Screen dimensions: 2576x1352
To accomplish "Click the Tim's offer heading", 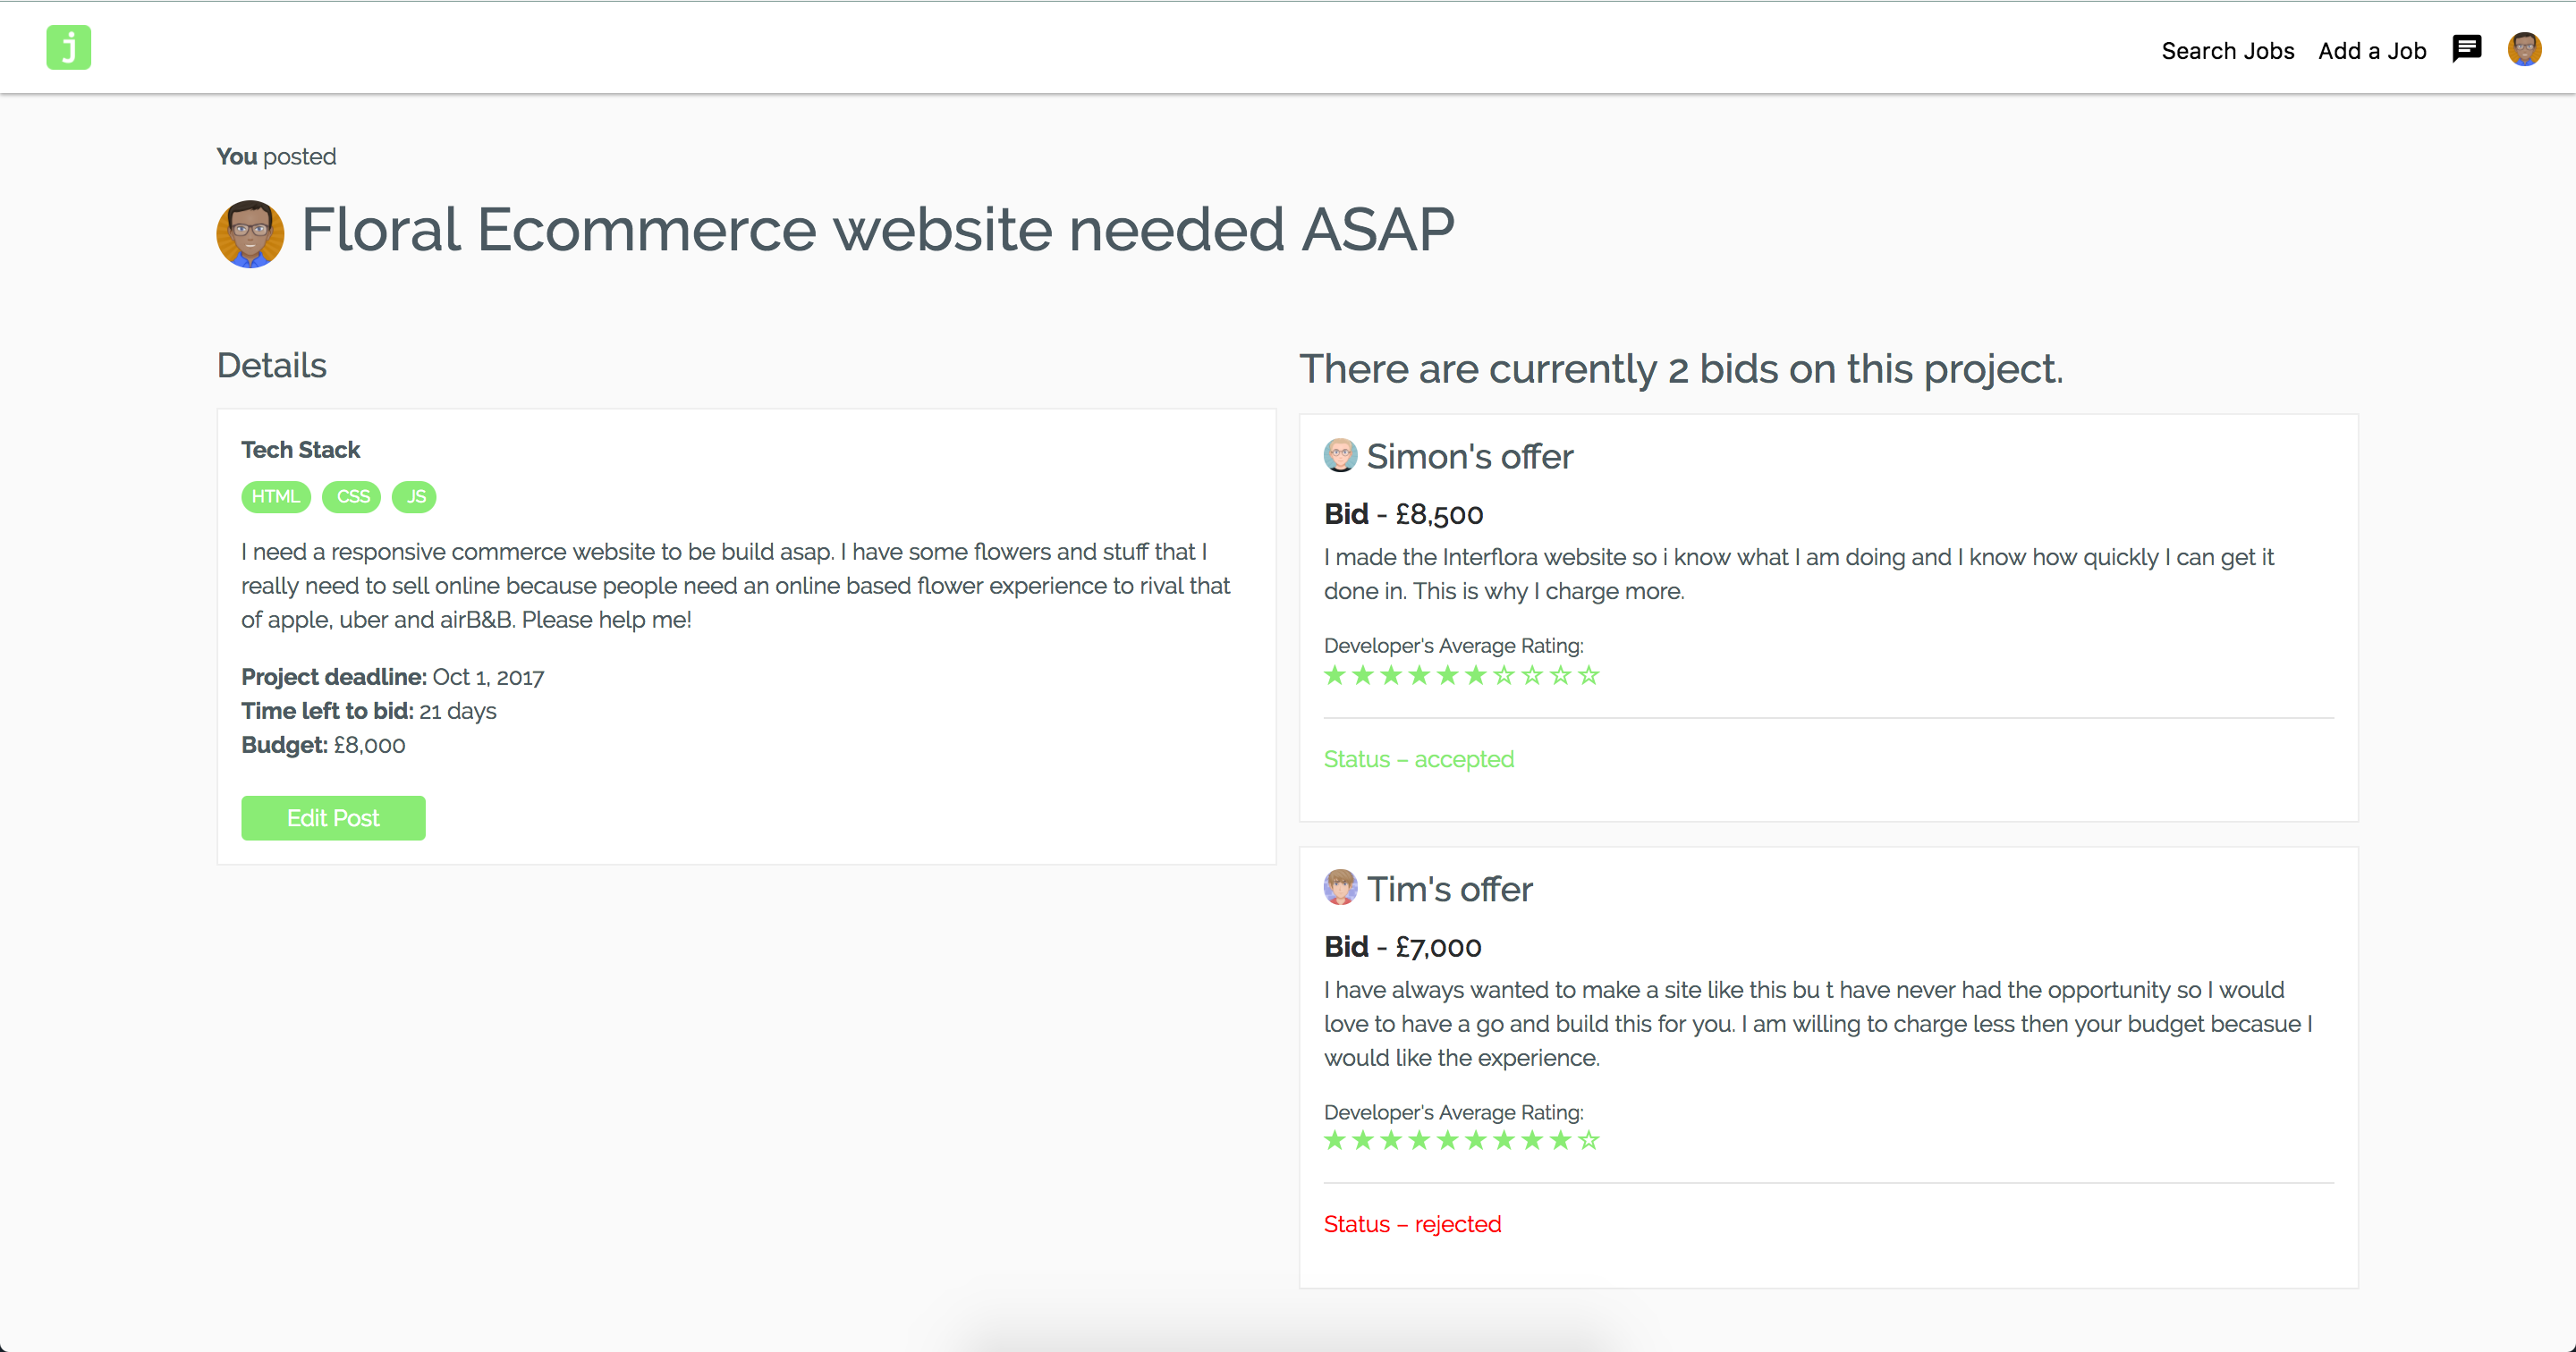I will point(1449,890).
